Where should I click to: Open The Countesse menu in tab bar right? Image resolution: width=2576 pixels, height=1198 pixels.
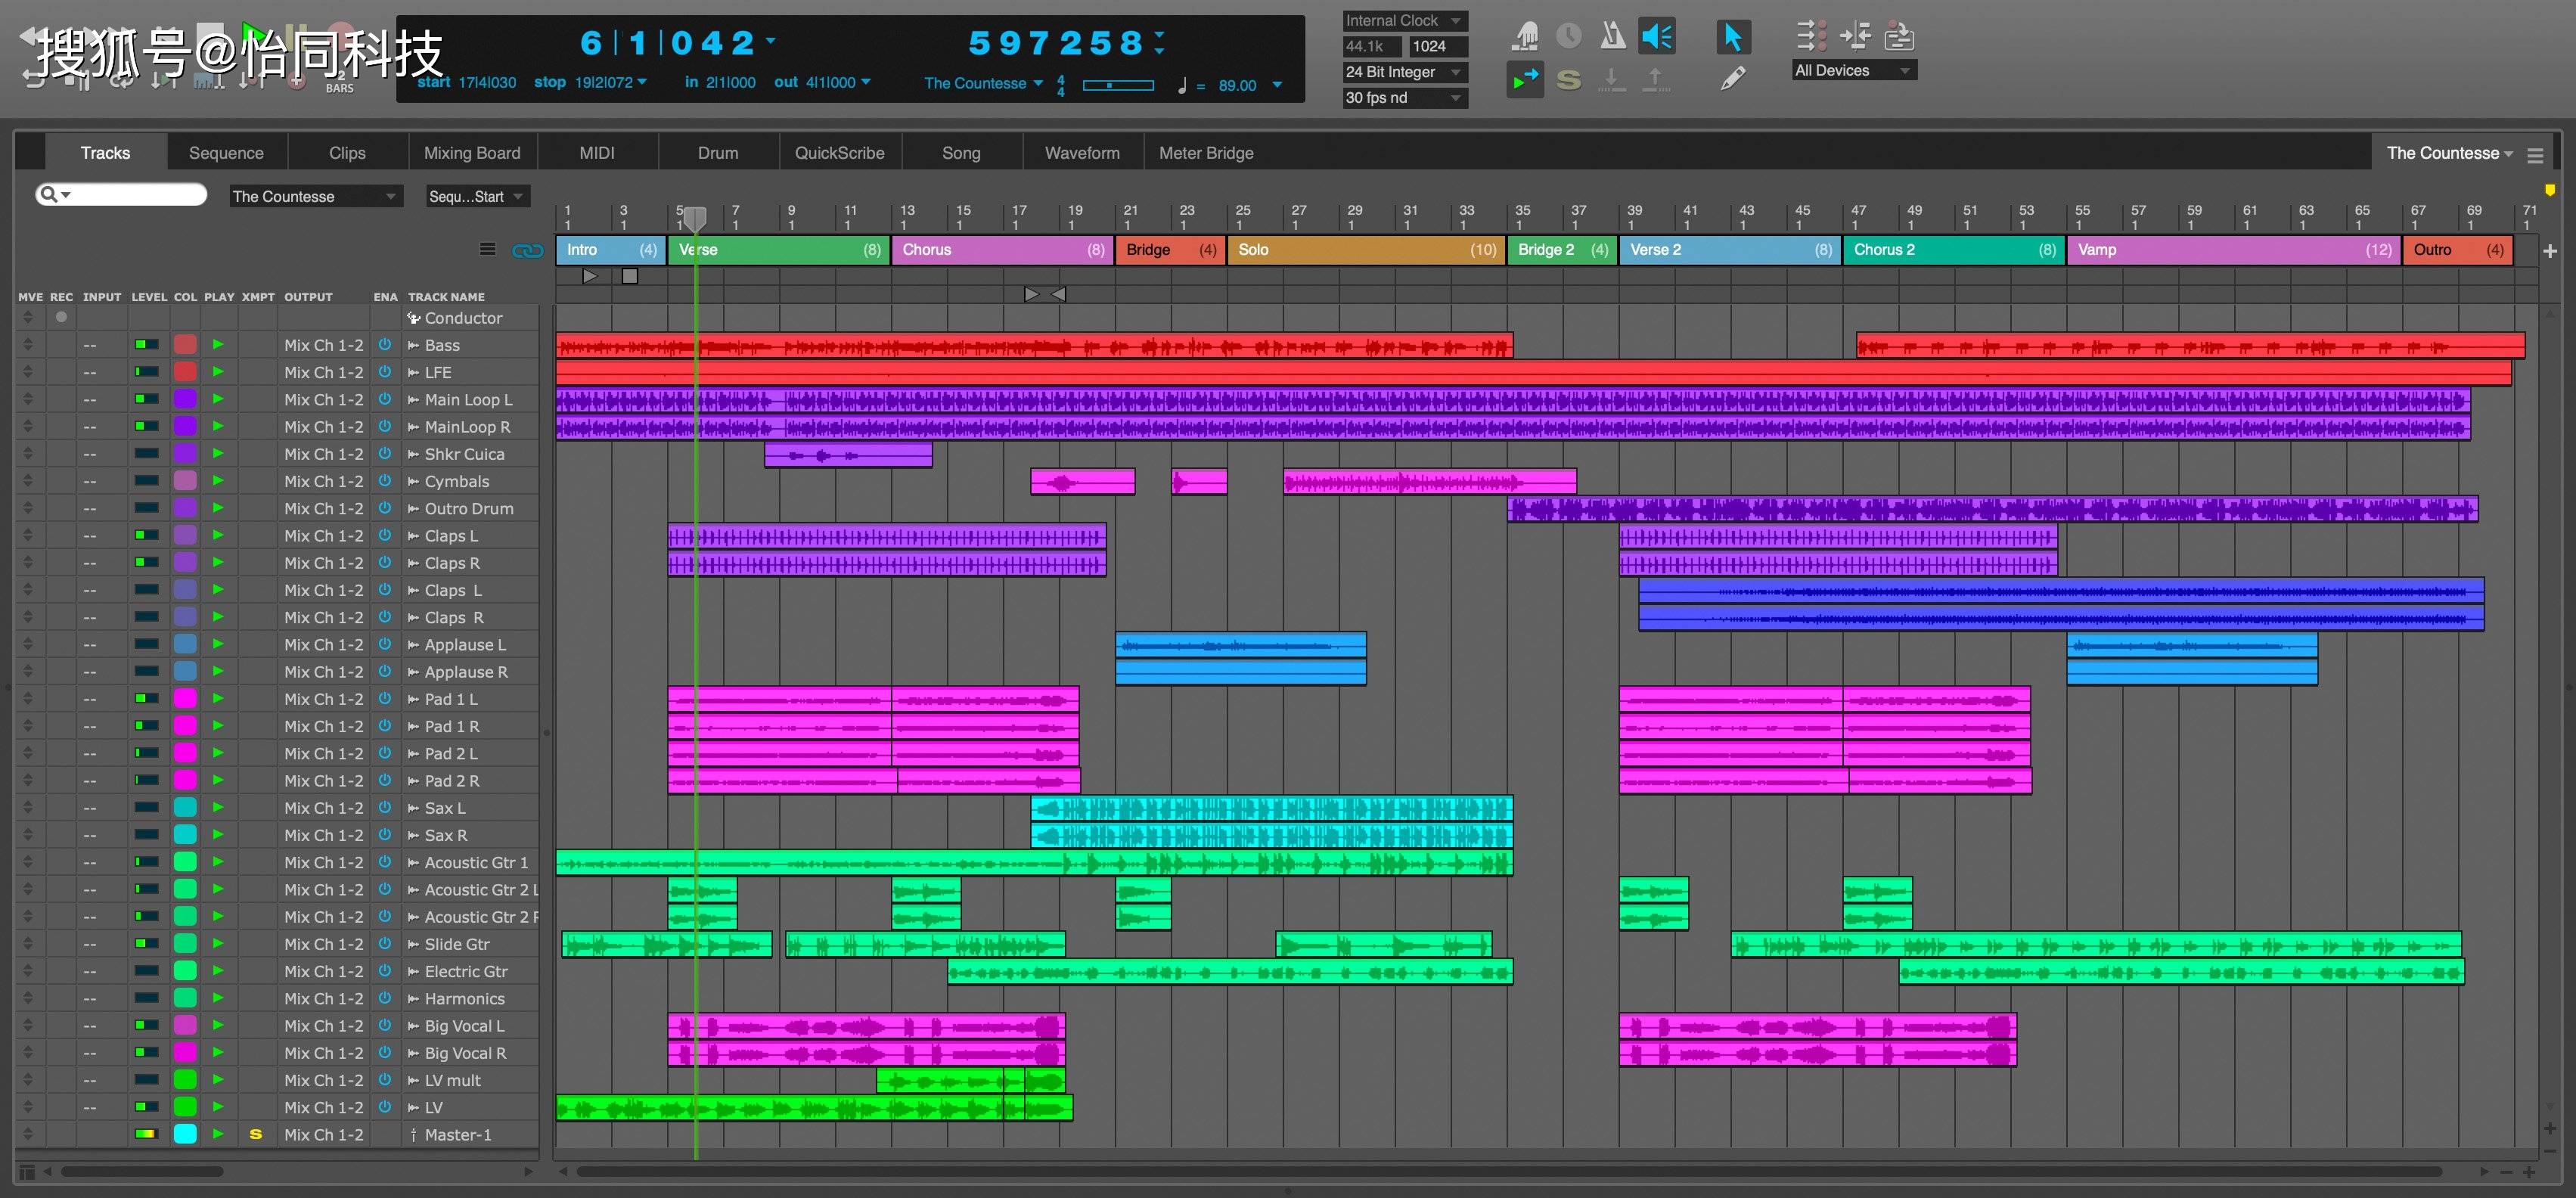click(x=2449, y=153)
